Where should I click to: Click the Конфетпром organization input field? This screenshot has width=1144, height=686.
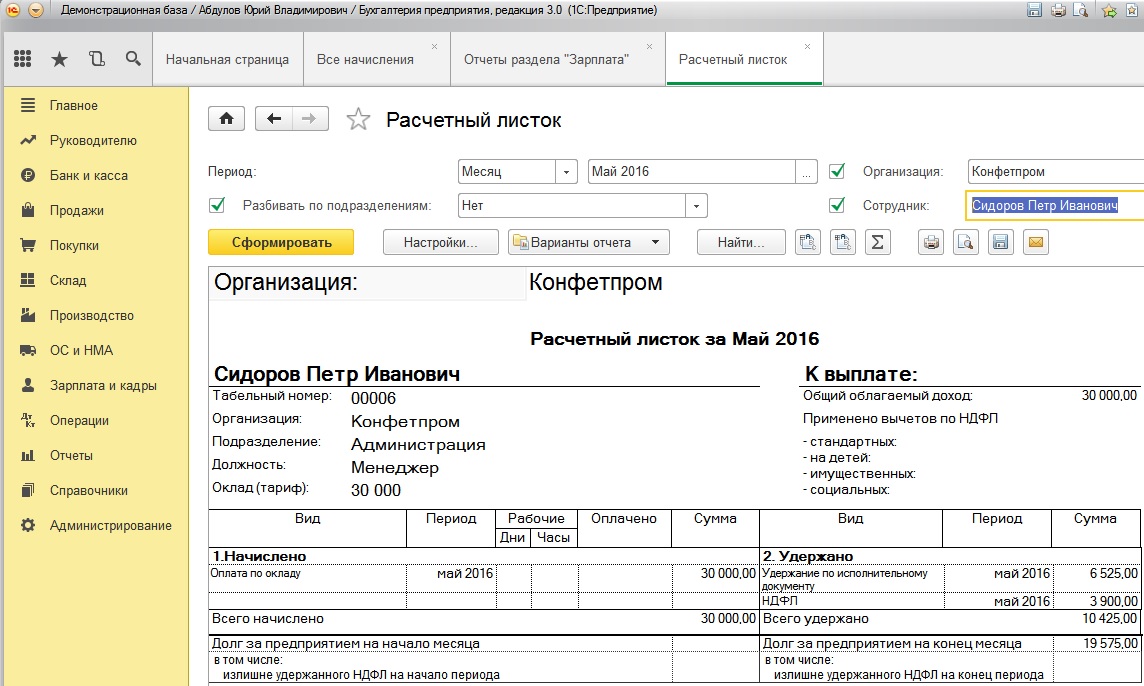(x=1055, y=172)
